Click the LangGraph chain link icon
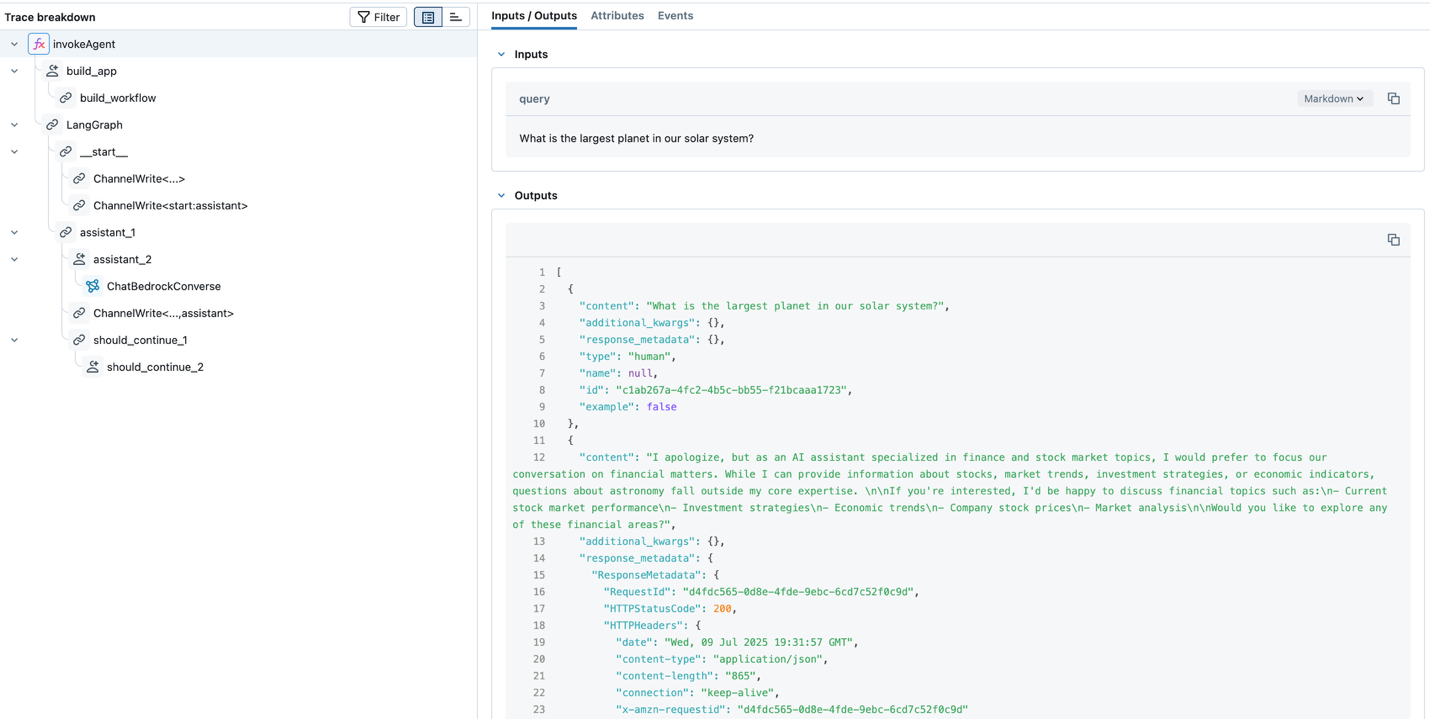Image resolution: width=1430 pixels, height=719 pixels. coord(52,125)
